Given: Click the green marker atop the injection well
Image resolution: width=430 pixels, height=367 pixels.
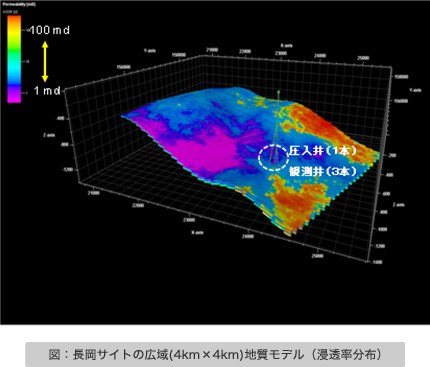Looking at the screenshot, I should click(x=279, y=91).
